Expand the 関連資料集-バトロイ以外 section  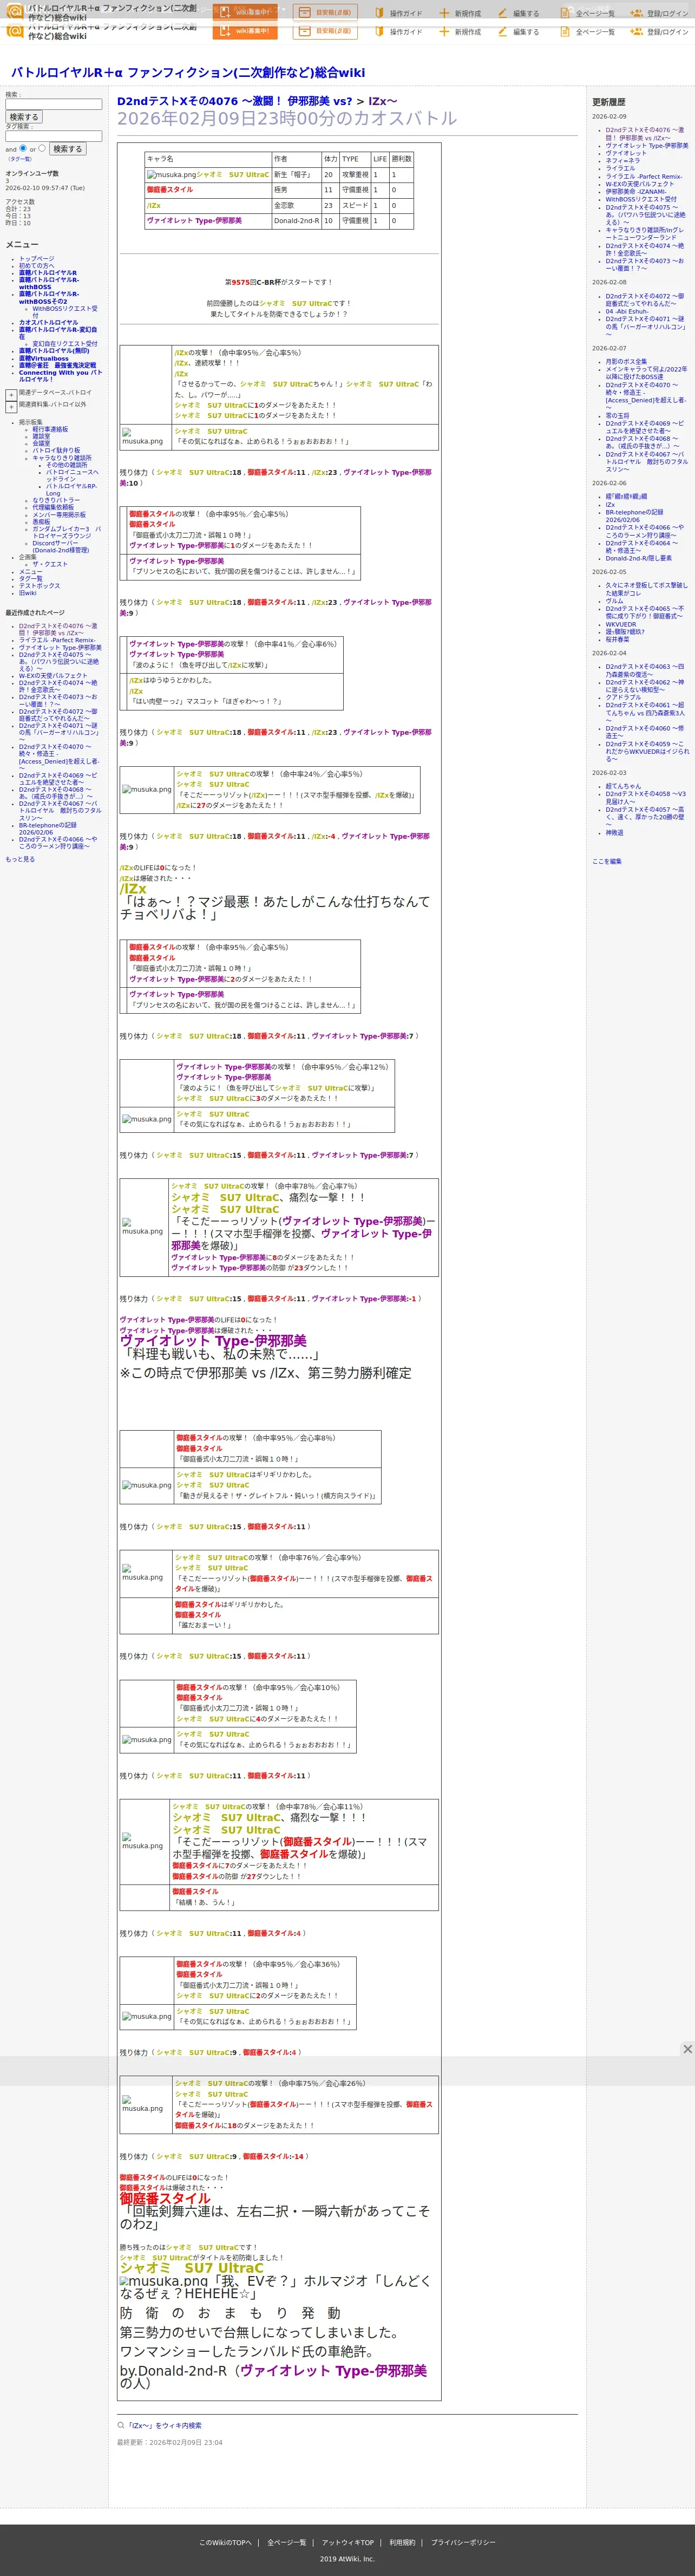pyautogui.click(x=11, y=407)
